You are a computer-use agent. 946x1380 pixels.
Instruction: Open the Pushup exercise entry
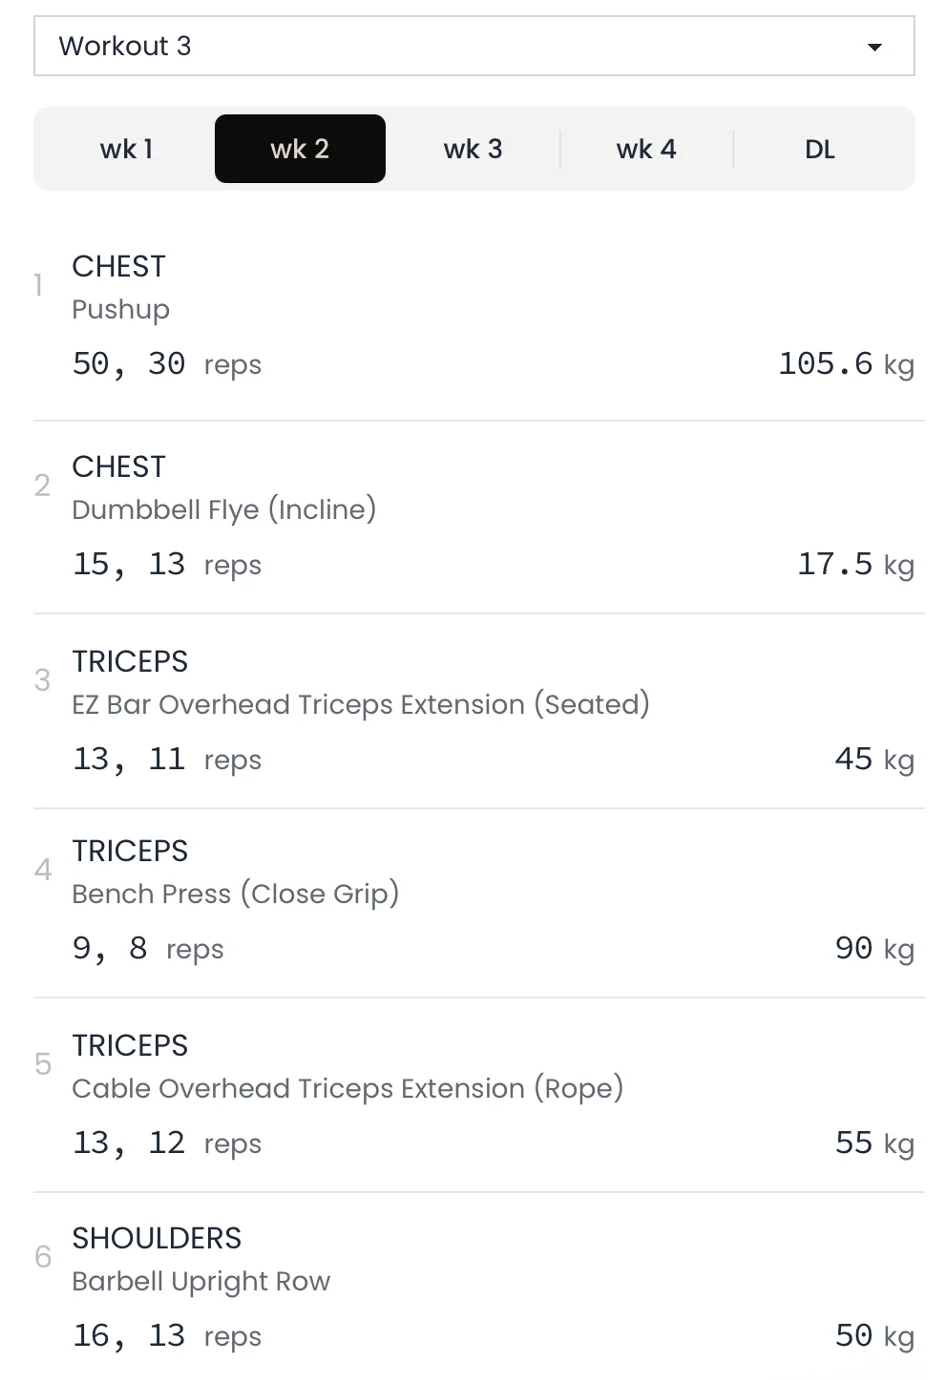[x=121, y=309]
